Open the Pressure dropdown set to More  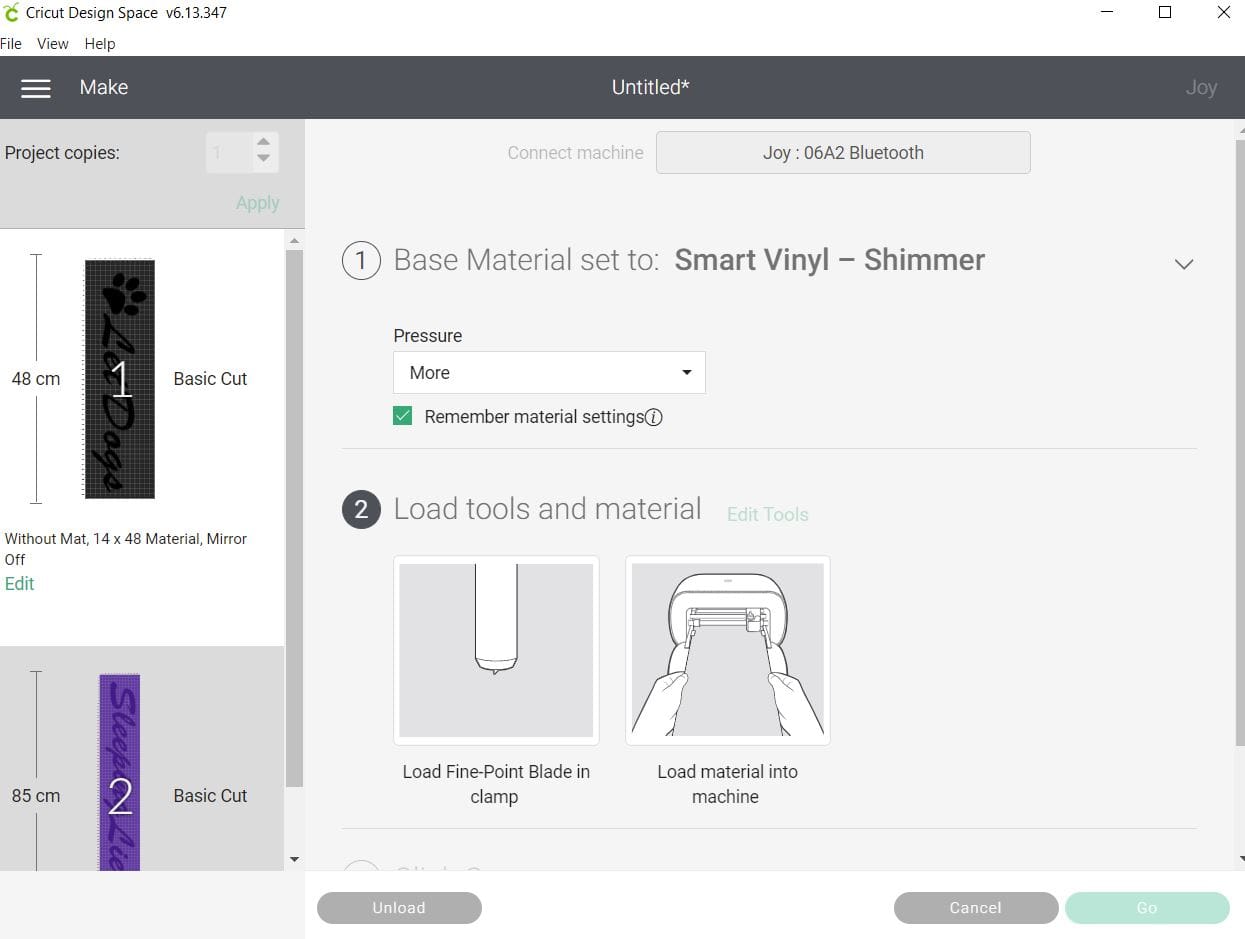[549, 372]
